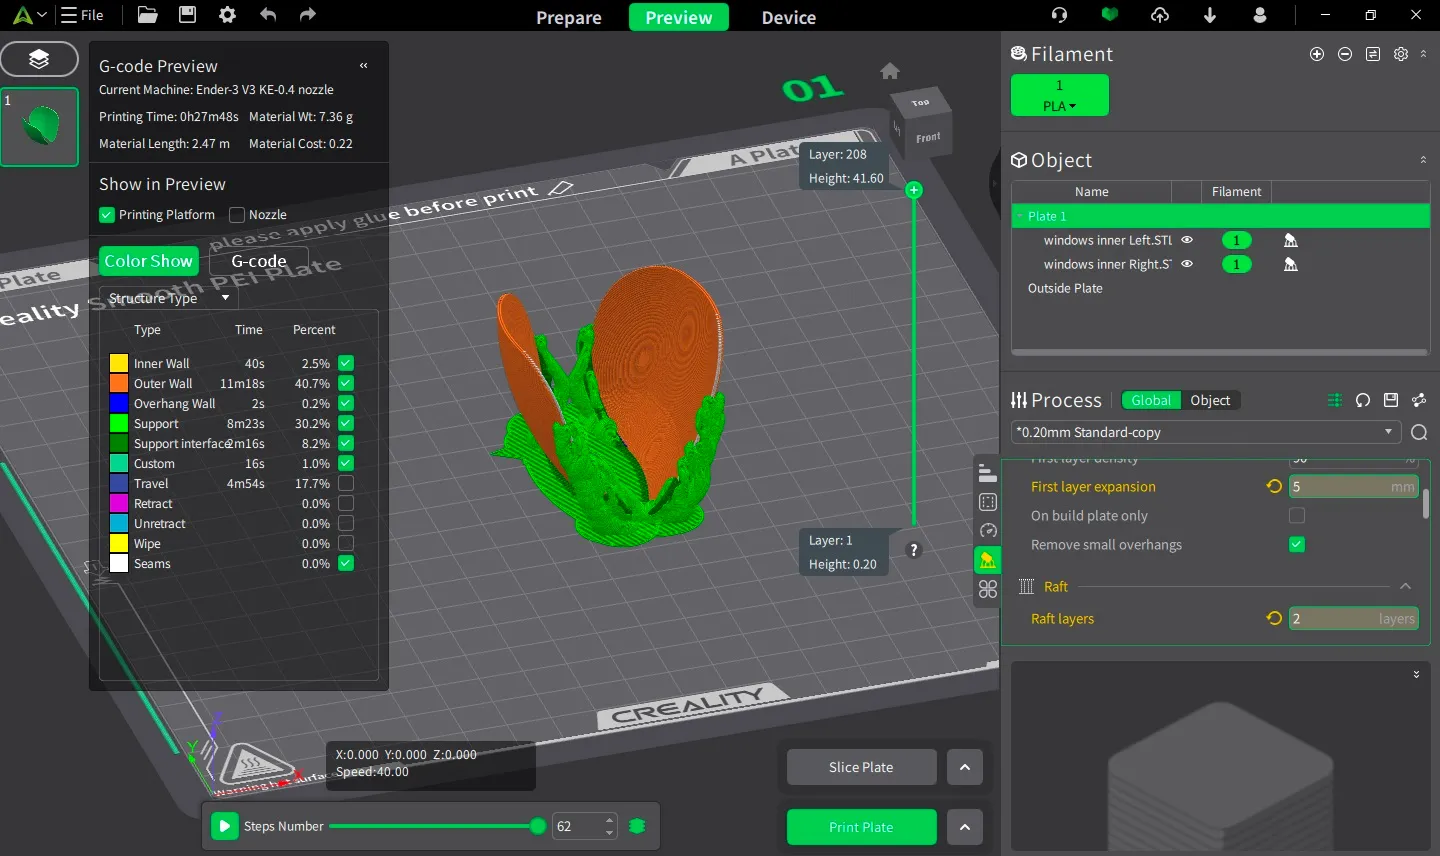Viewport: 1440px width, 856px height.
Task: Click the question mark help icon near Layer 1
Action: pyautogui.click(x=913, y=550)
